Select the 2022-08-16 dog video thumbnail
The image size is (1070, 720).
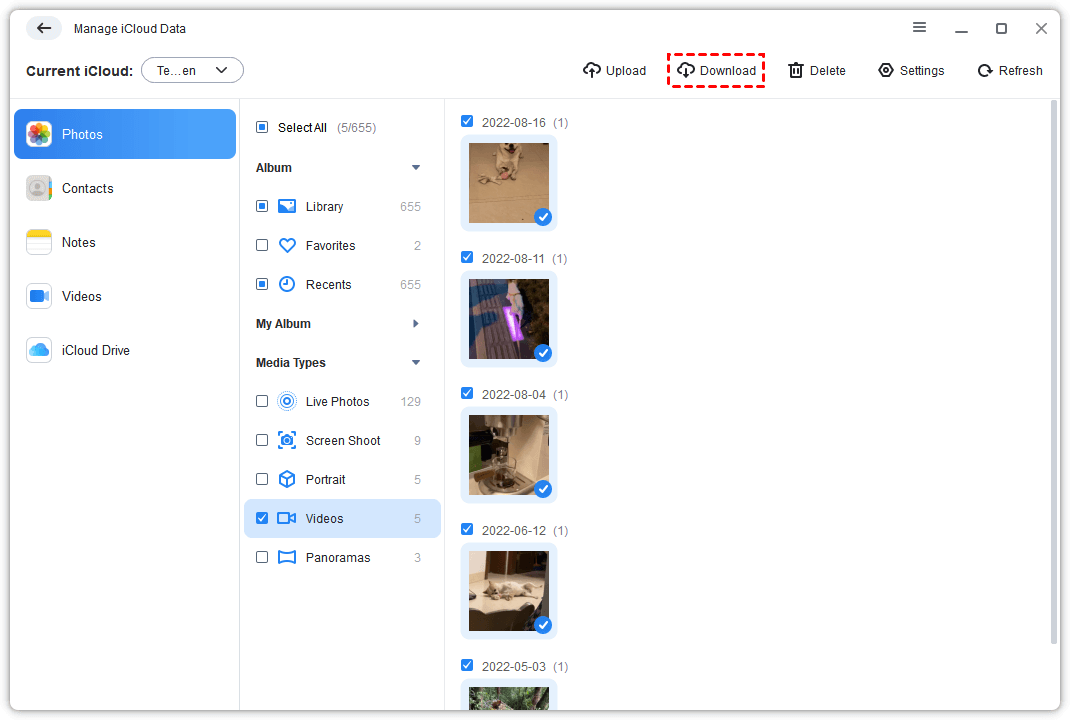point(509,183)
